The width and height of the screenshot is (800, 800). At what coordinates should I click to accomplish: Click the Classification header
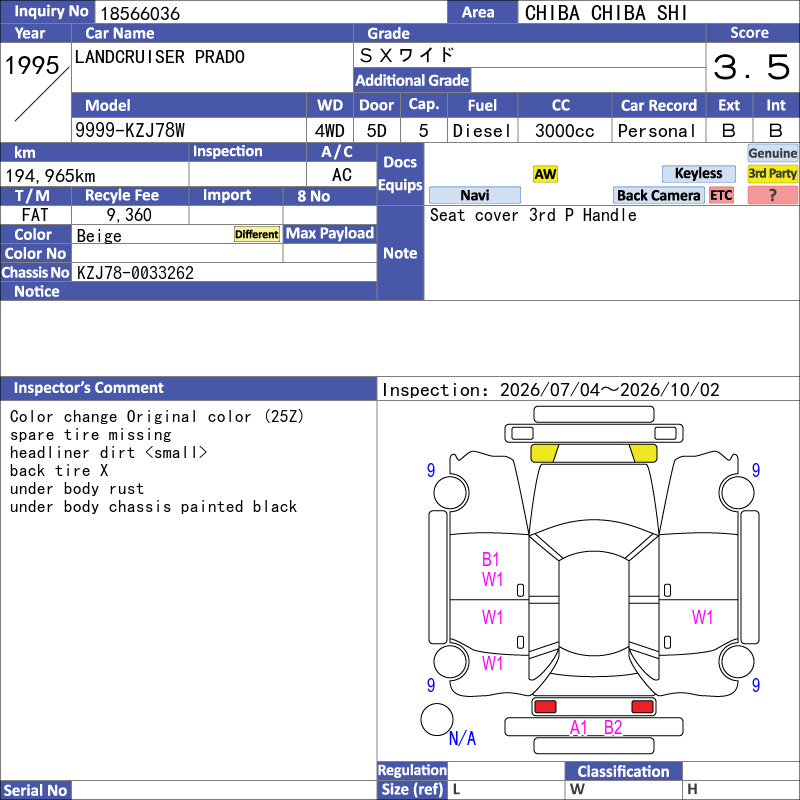623,771
